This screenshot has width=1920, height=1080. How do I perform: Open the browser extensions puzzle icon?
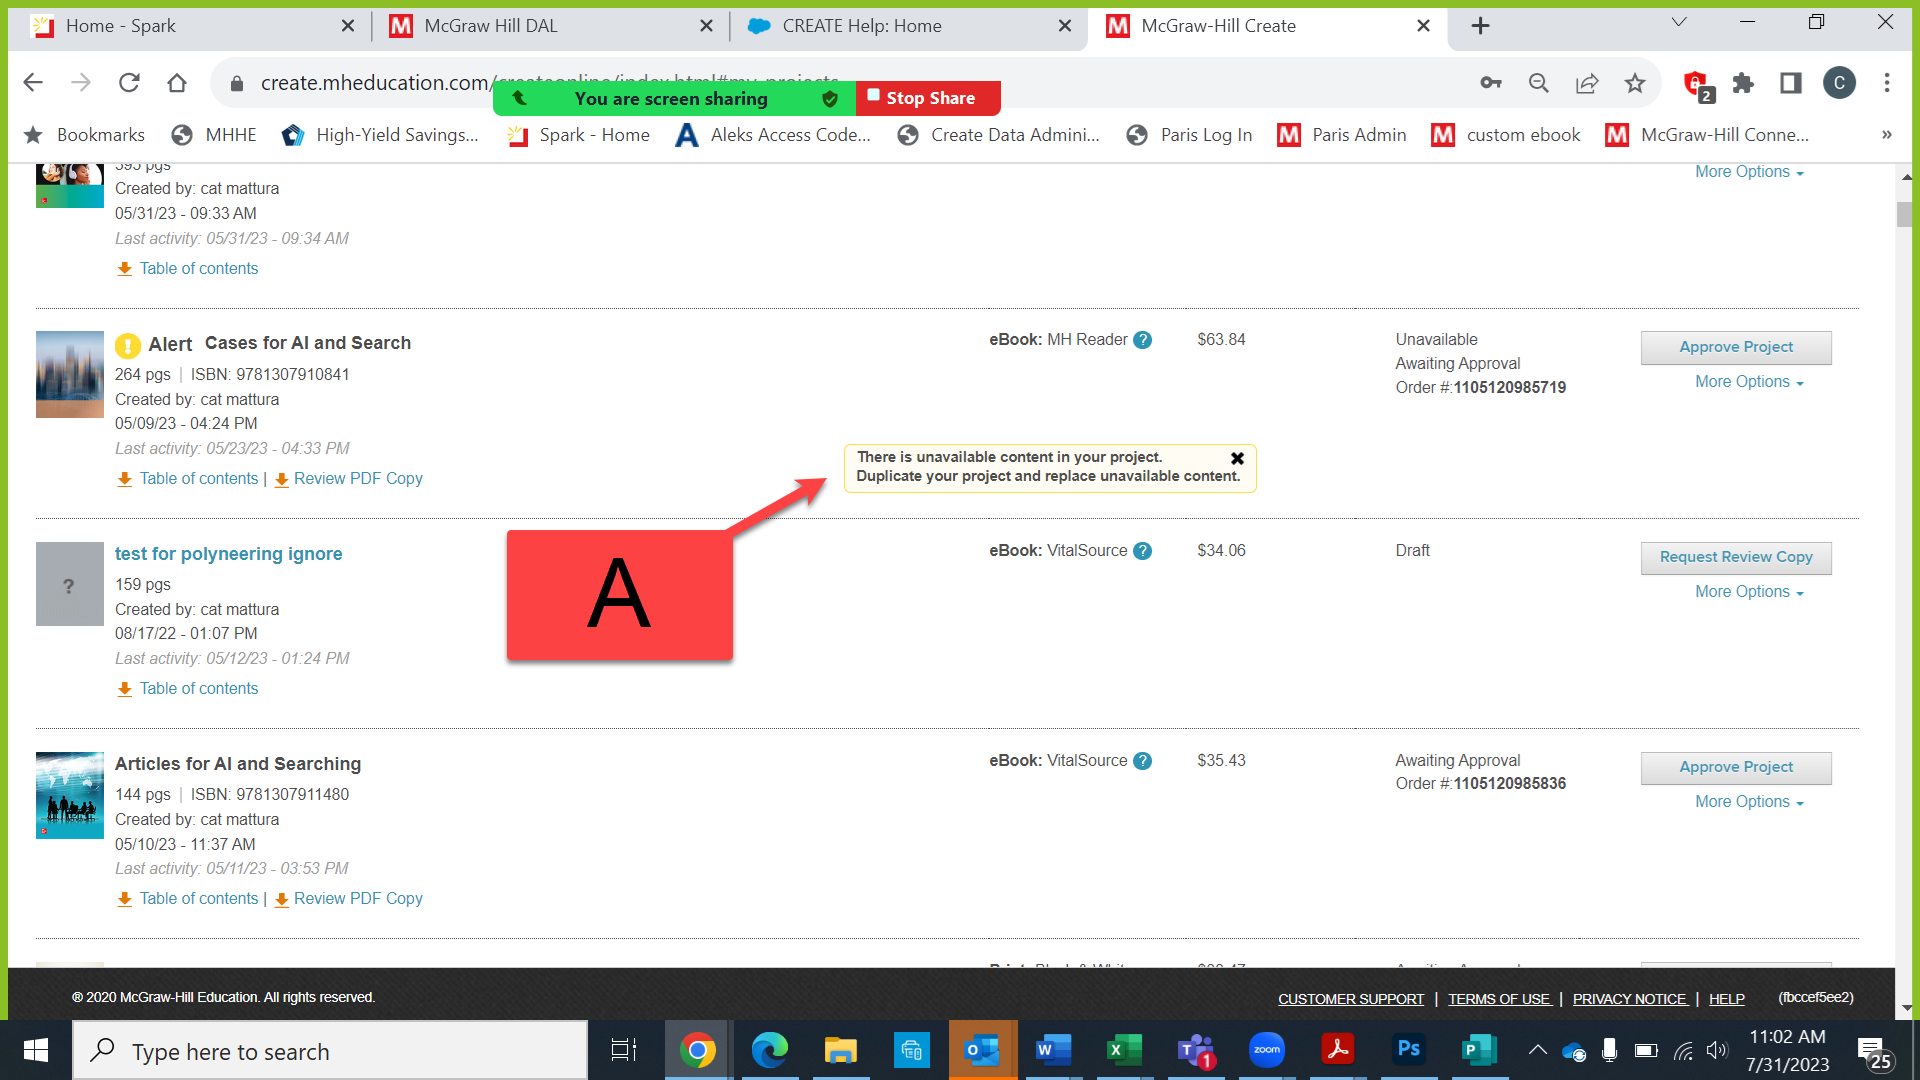click(1743, 83)
